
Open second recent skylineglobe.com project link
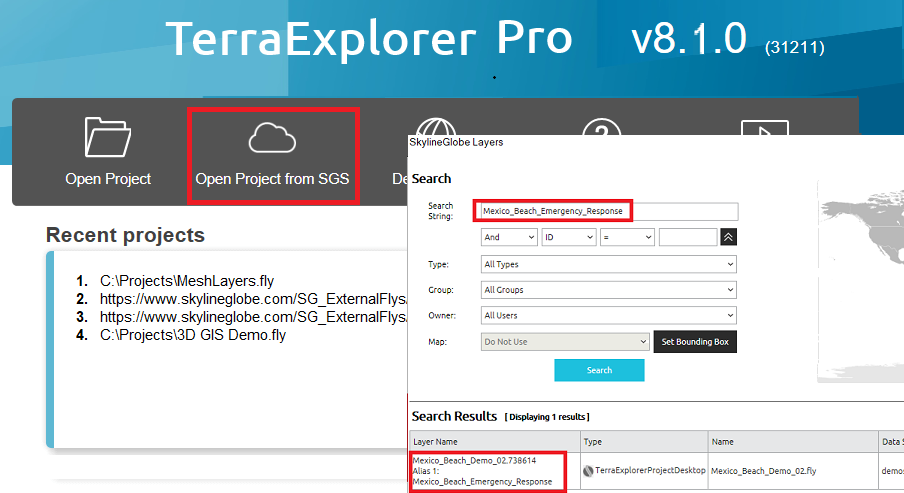(x=253, y=299)
